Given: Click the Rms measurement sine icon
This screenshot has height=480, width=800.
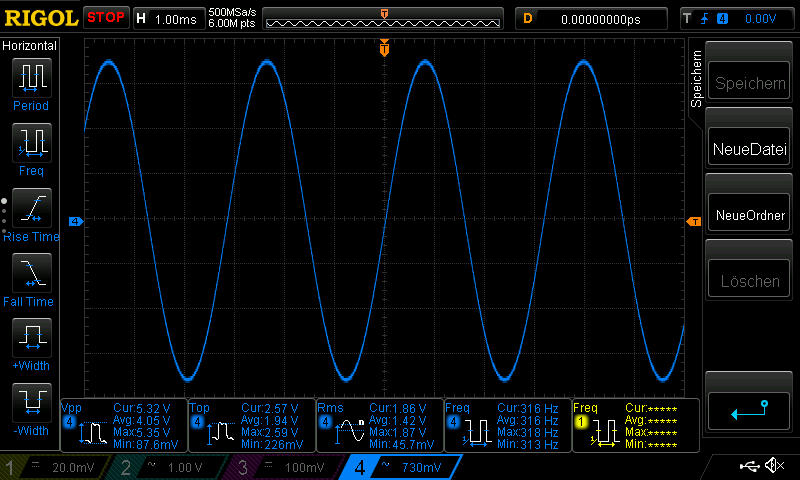Looking at the screenshot, I should pyautogui.click(x=349, y=432).
